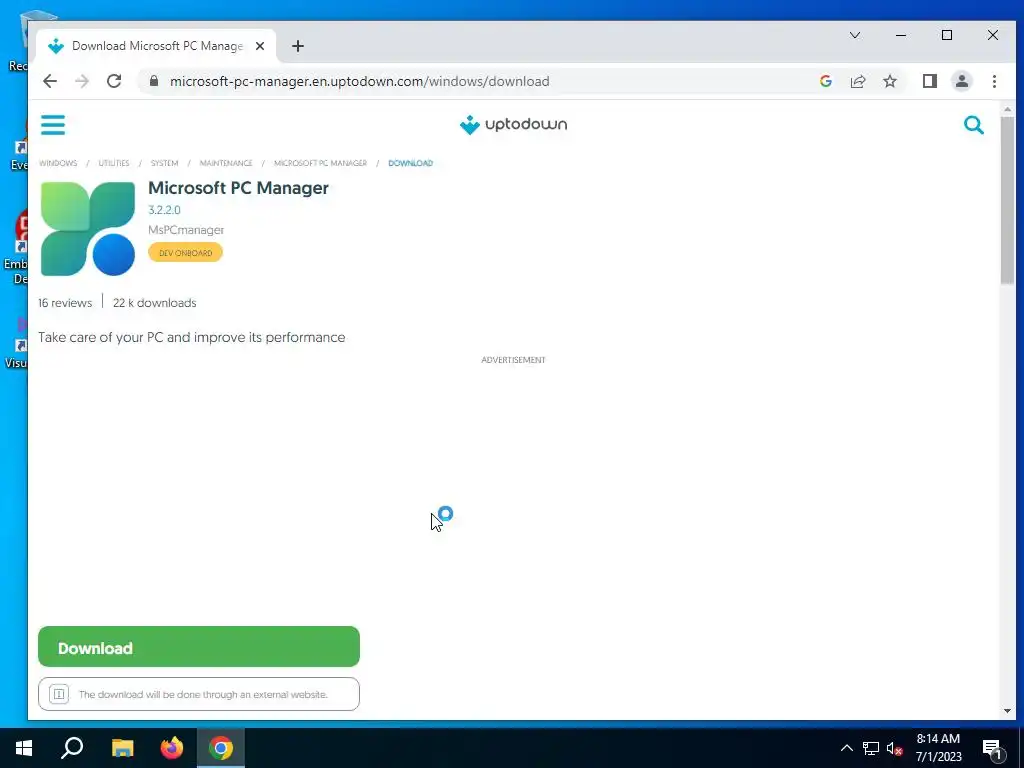Click the muted volume tray icon
Screen dimensions: 1024x768
click(895, 748)
